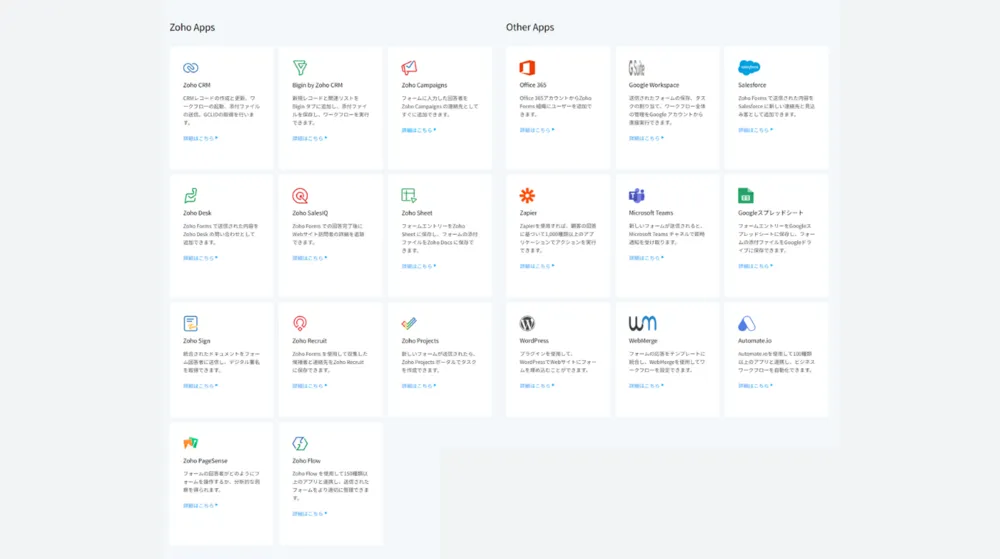Viewport: 1000px width, 559px height.
Task: Select the Google Sheets green icon
Action: [746, 196]
